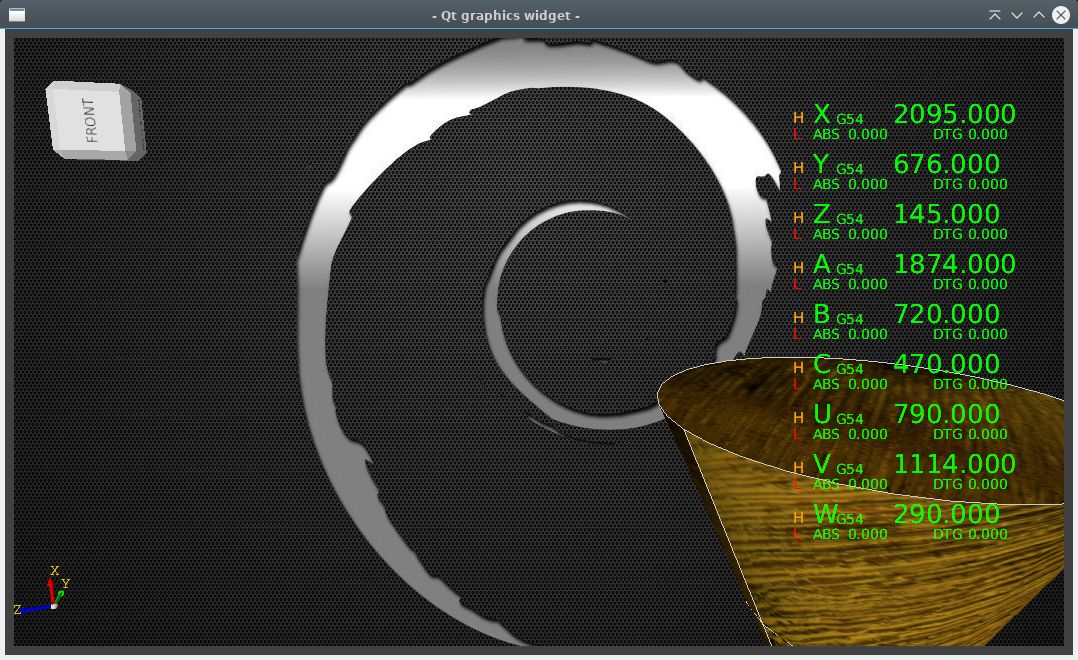Click DTG 0.000 under the Y value

(x=970, y=184)
